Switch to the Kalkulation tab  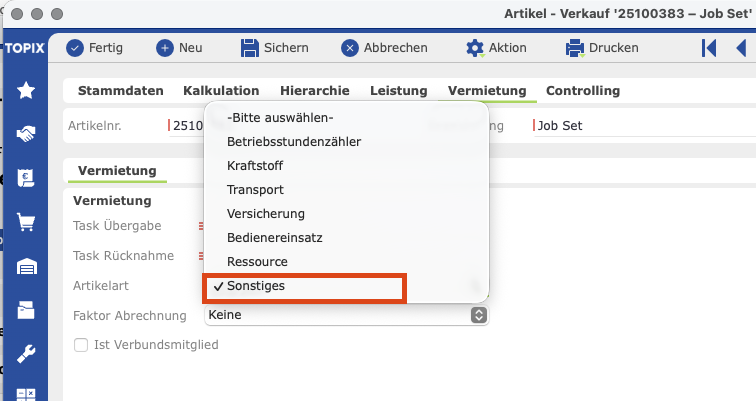(x=221, y=91)
